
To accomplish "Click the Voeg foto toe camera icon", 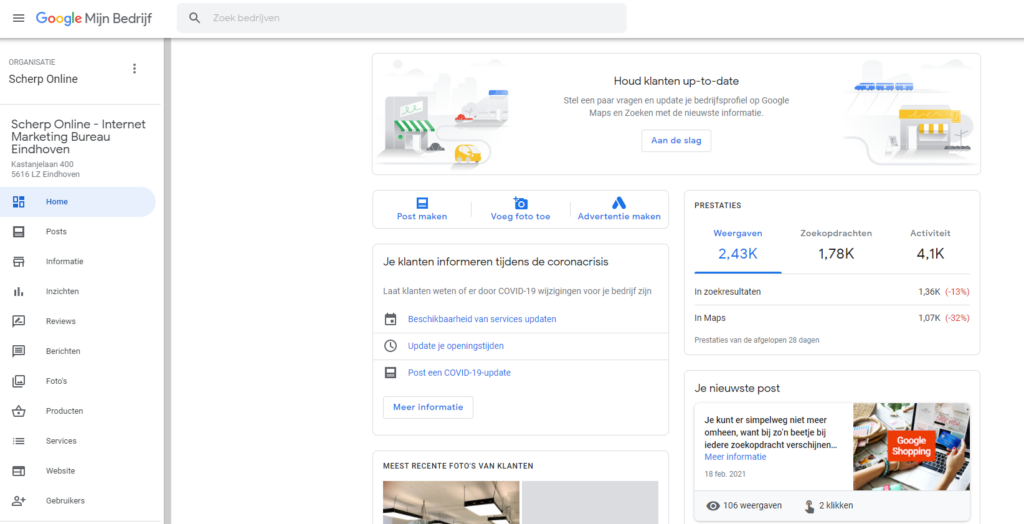I will [x=520, y=203].
